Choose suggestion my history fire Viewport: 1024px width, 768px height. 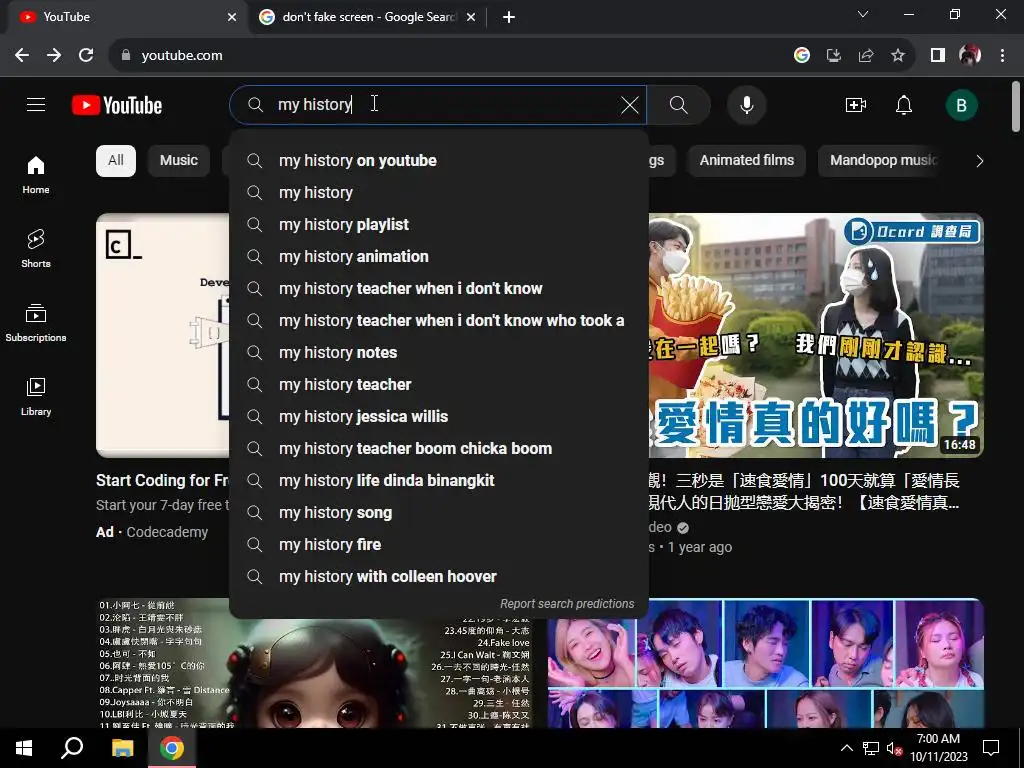tap(438, 545)
